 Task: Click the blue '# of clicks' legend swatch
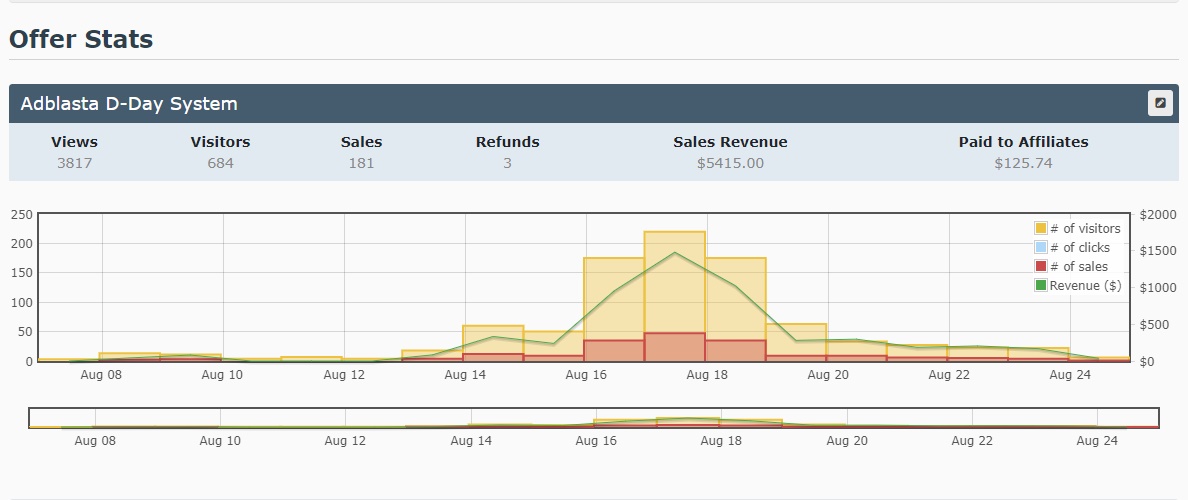[x=1041, y=247]
